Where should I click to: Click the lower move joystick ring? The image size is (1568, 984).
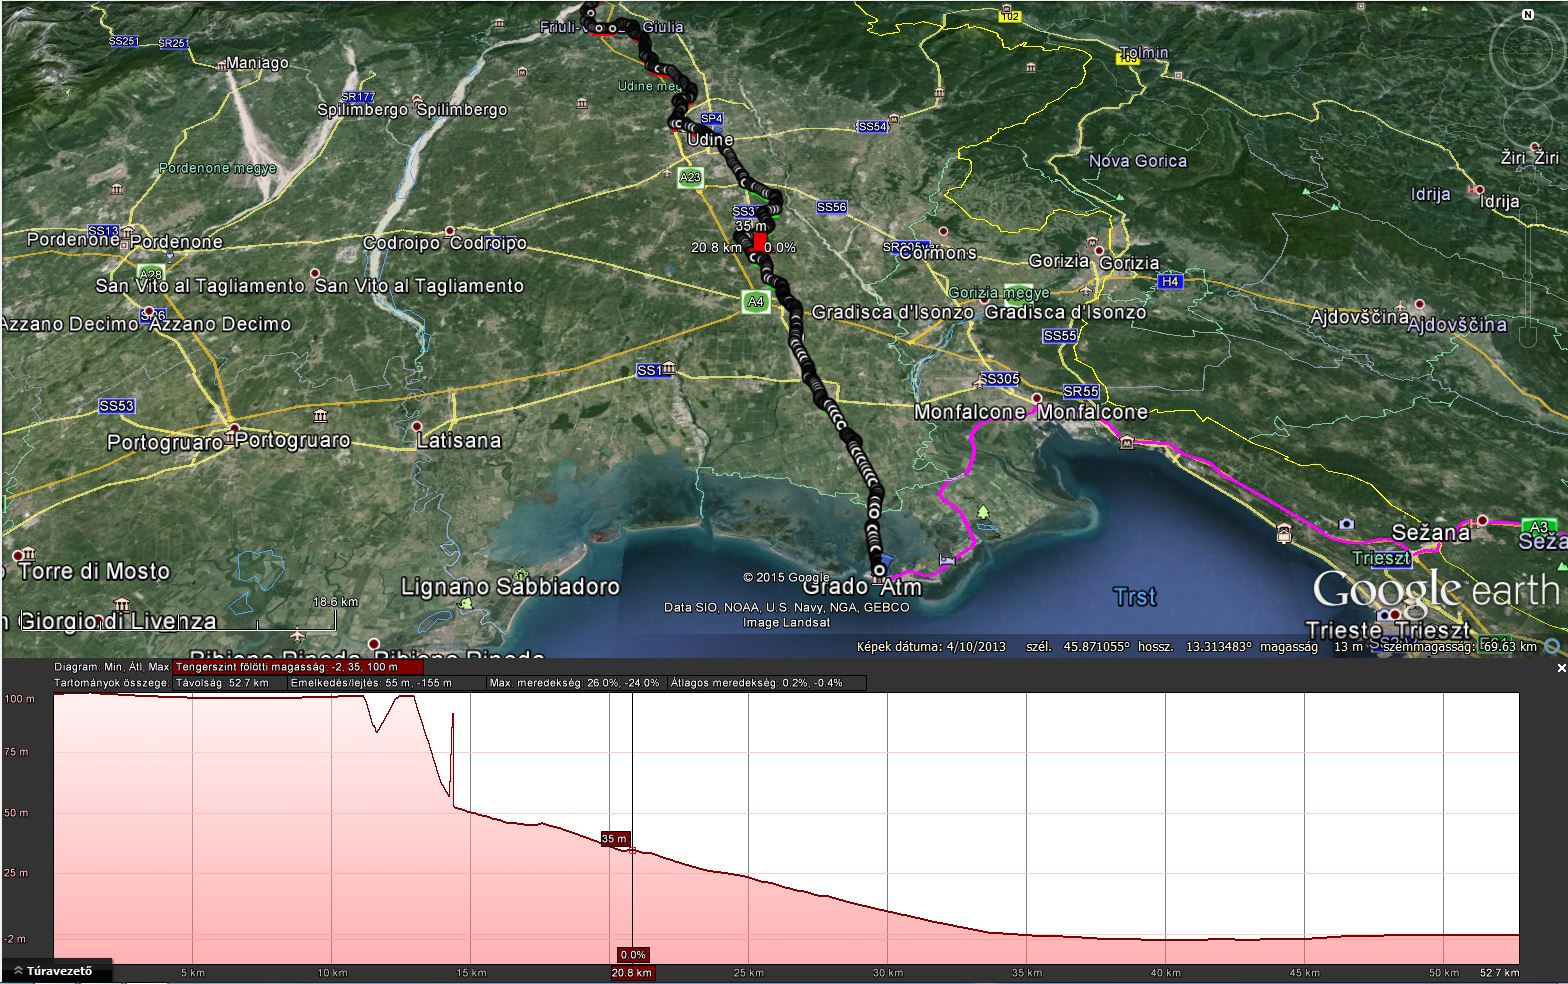[1528, 123]
